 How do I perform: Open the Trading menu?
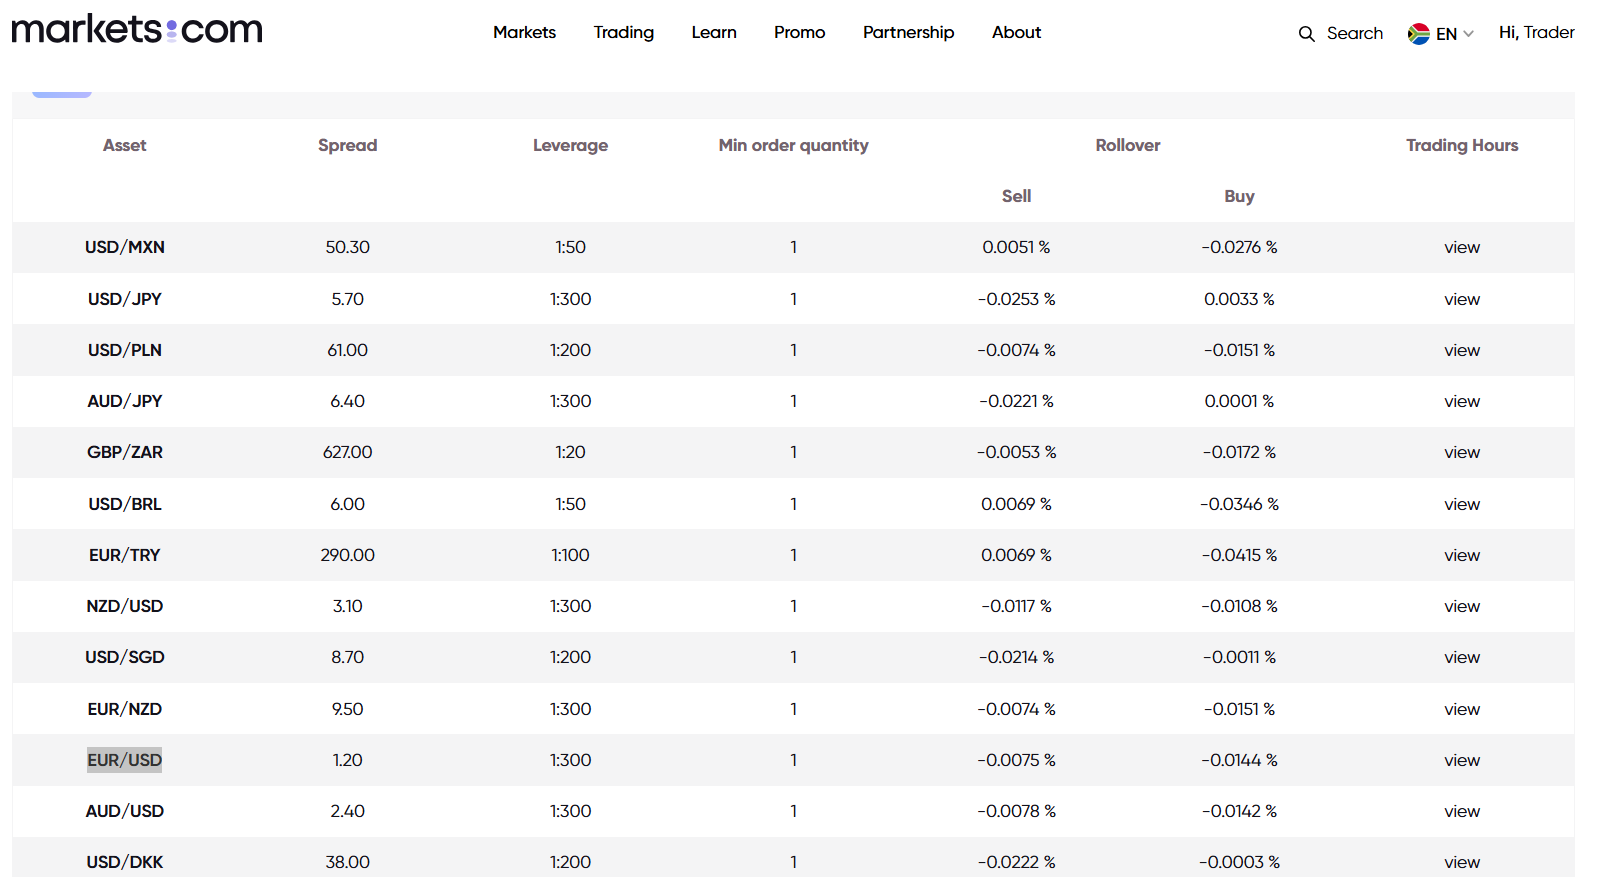(623, 32)
